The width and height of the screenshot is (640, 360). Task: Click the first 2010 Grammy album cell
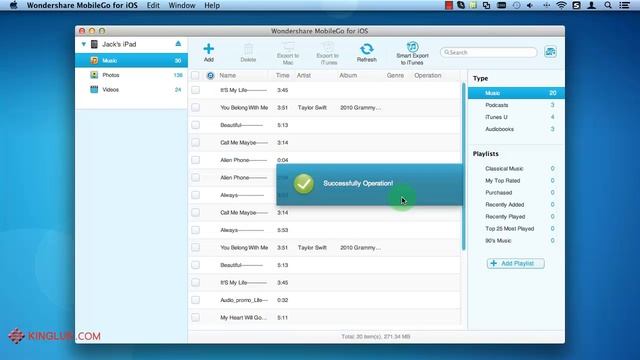(360, 108)
